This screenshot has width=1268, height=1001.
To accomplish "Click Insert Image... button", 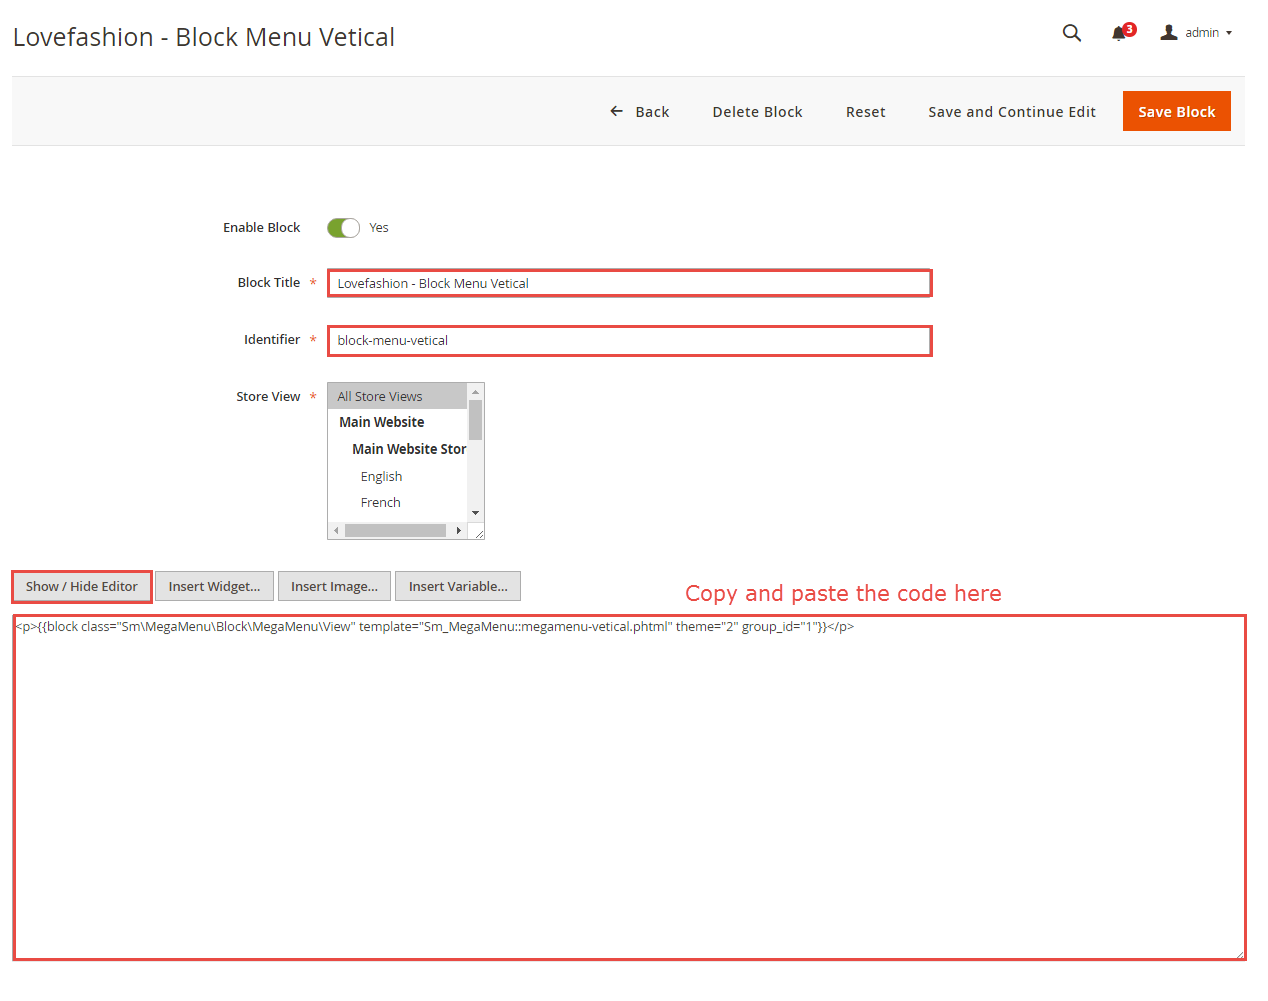I will [334, 586].
